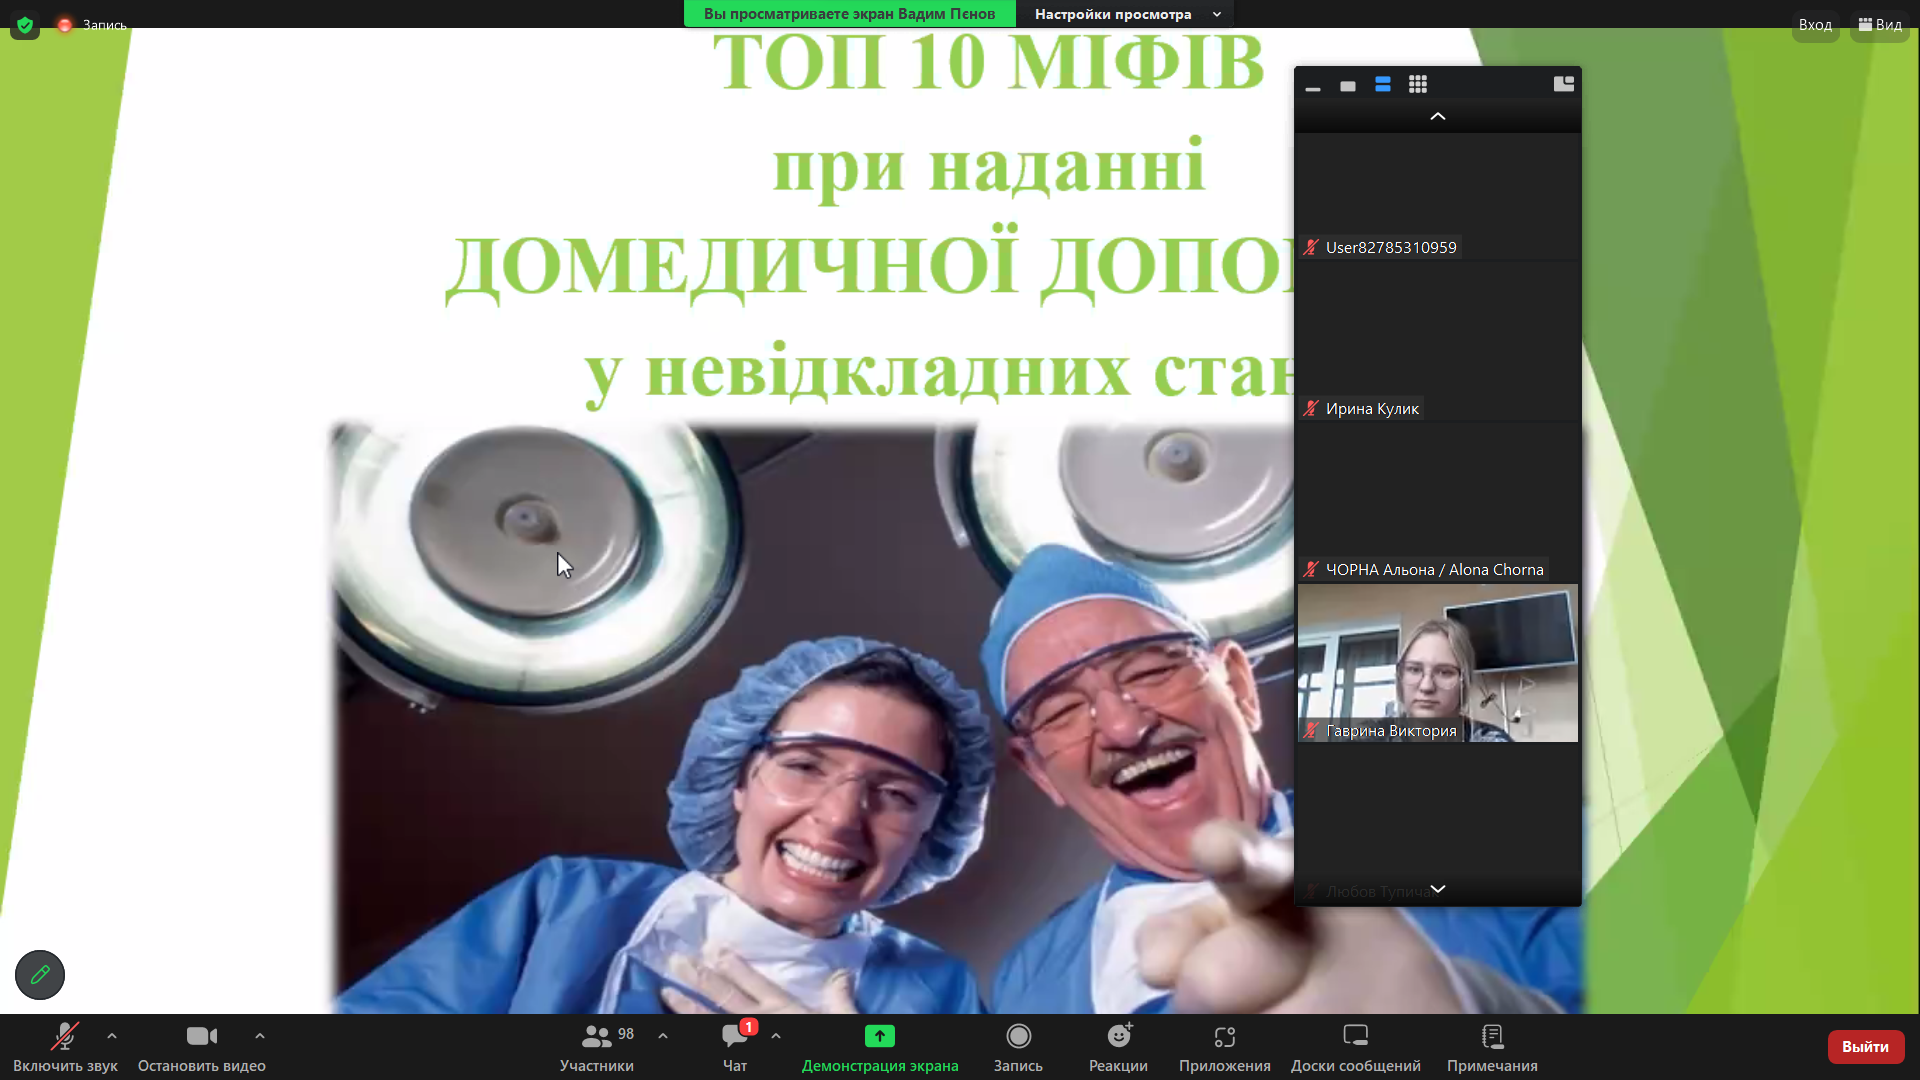Click the red Выйти leave button
Screen dimensions: 1920x1080
pyautogui.click(x=1865, y=1046)
